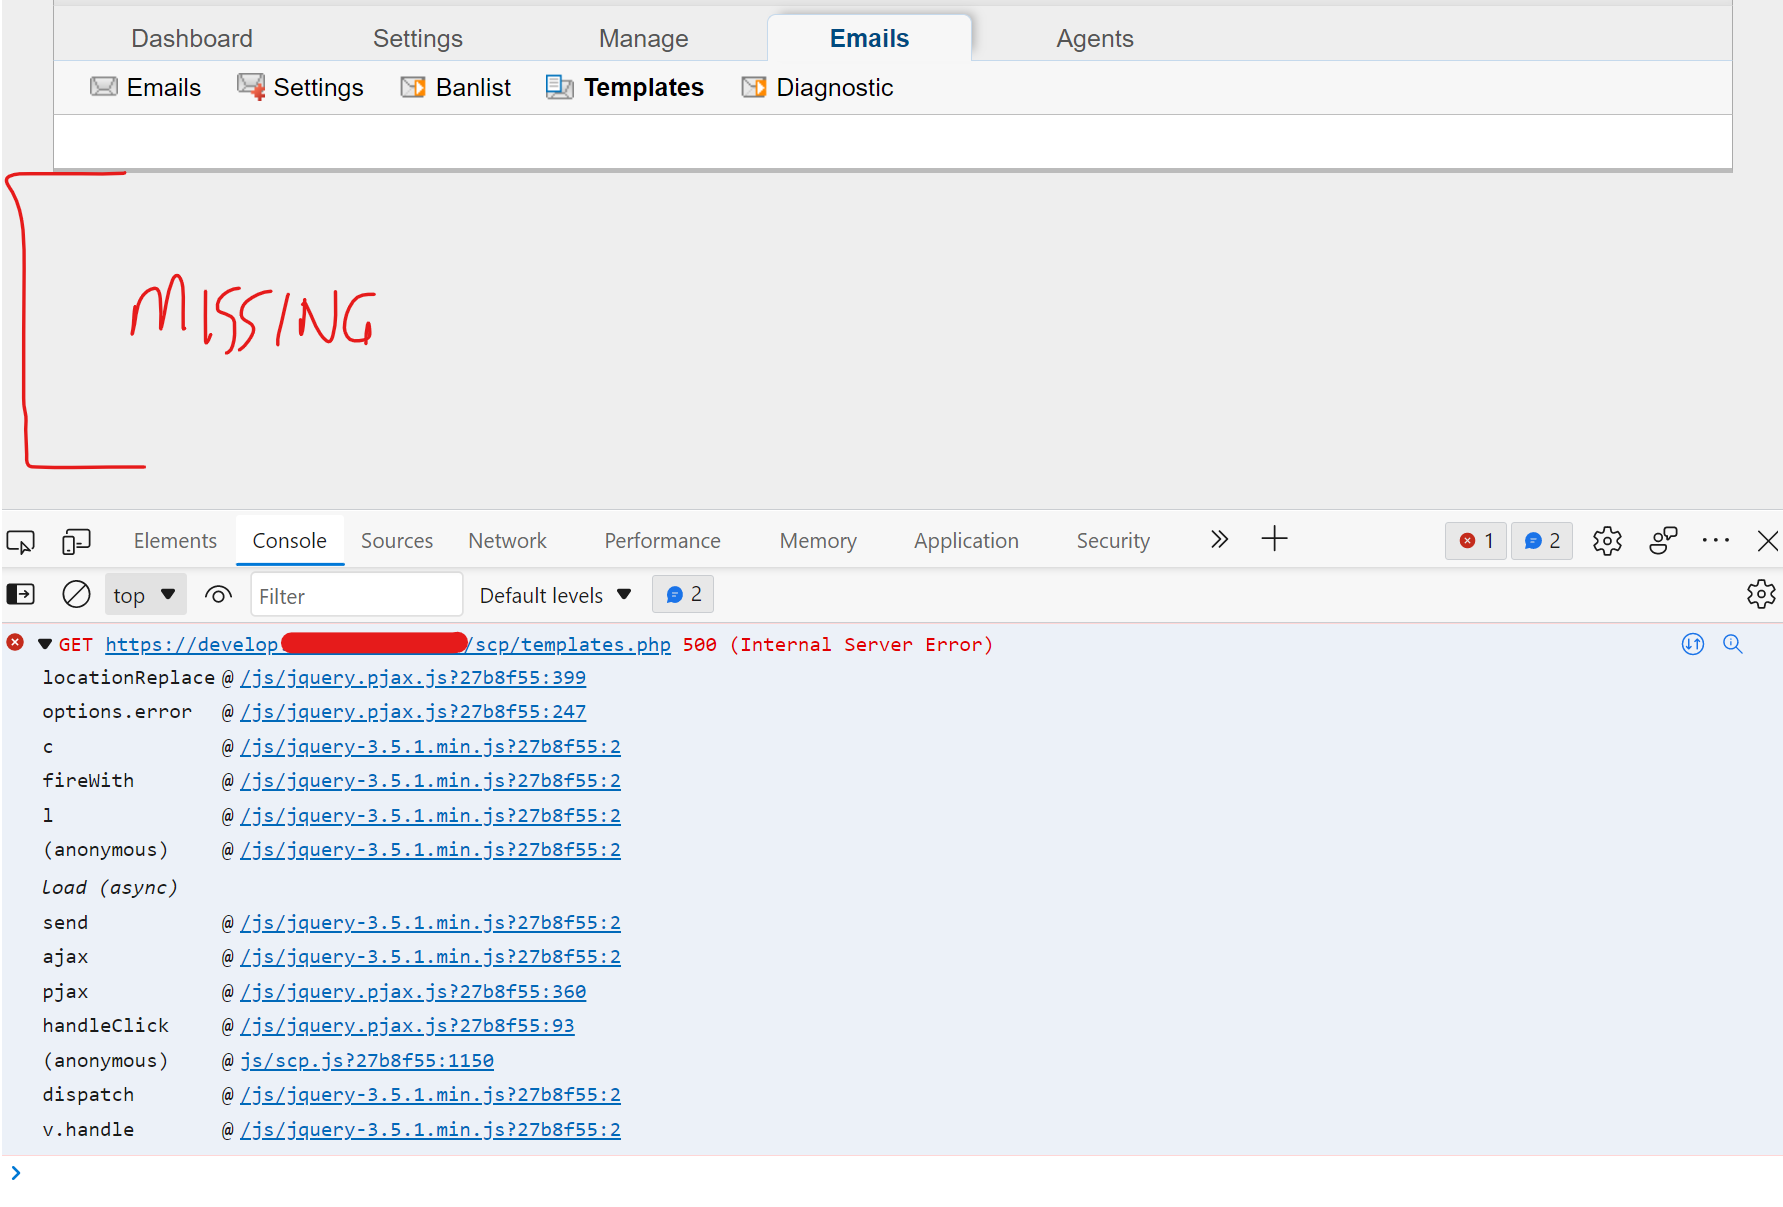The width and height of the screenshot is (1783, 1207).
Task: Open DevTools settings gear
Action: click(1607, 541)
